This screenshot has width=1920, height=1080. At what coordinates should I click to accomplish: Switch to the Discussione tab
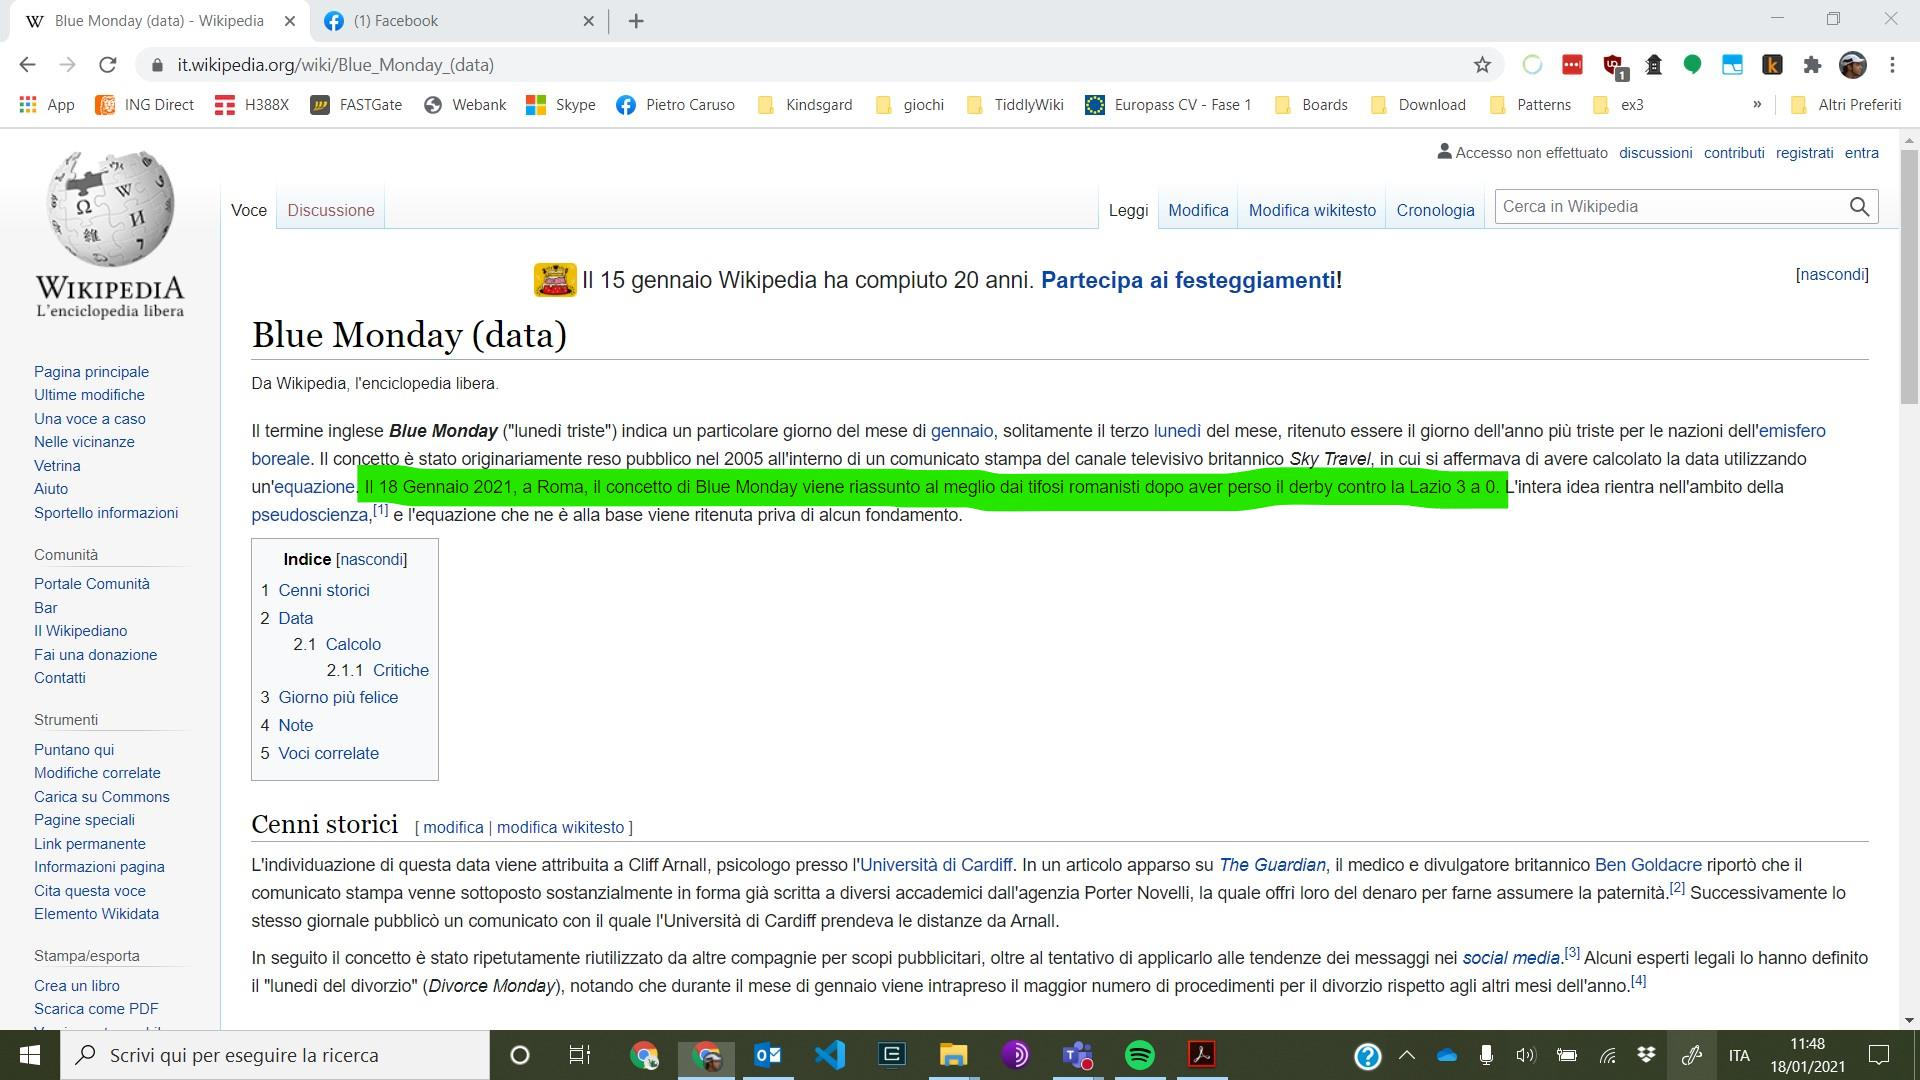pos(331,210)
